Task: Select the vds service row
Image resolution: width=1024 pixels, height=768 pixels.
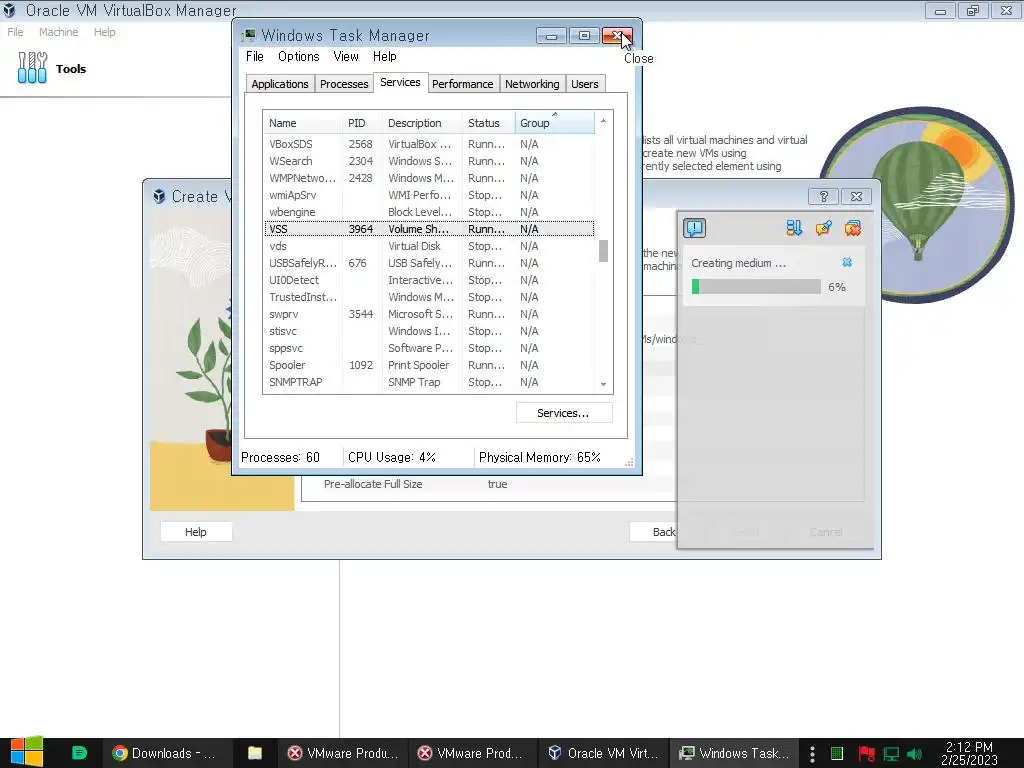Action: 429,246
